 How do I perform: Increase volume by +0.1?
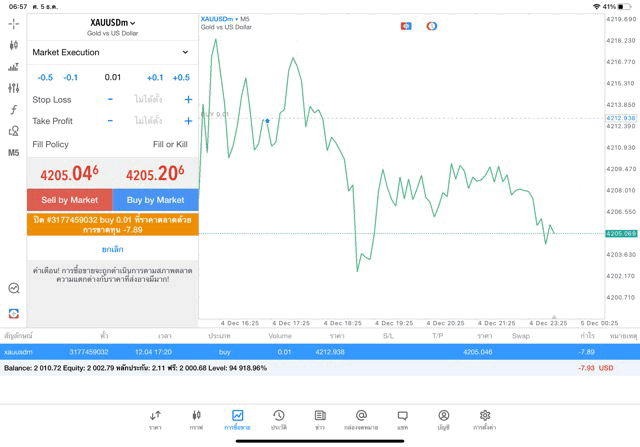[x=155, y=77]
